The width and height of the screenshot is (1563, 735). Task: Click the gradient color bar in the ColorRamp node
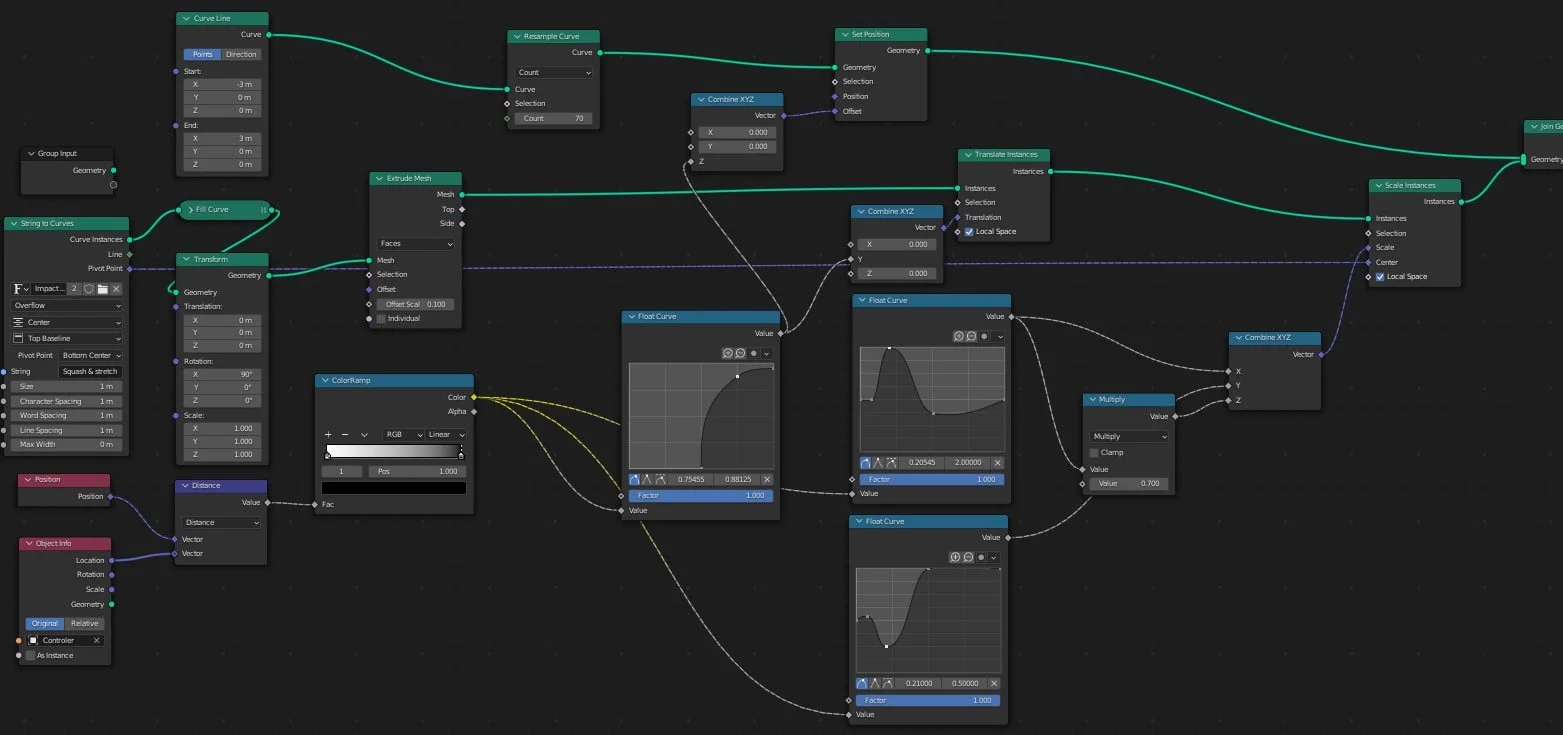pos(393,452)
